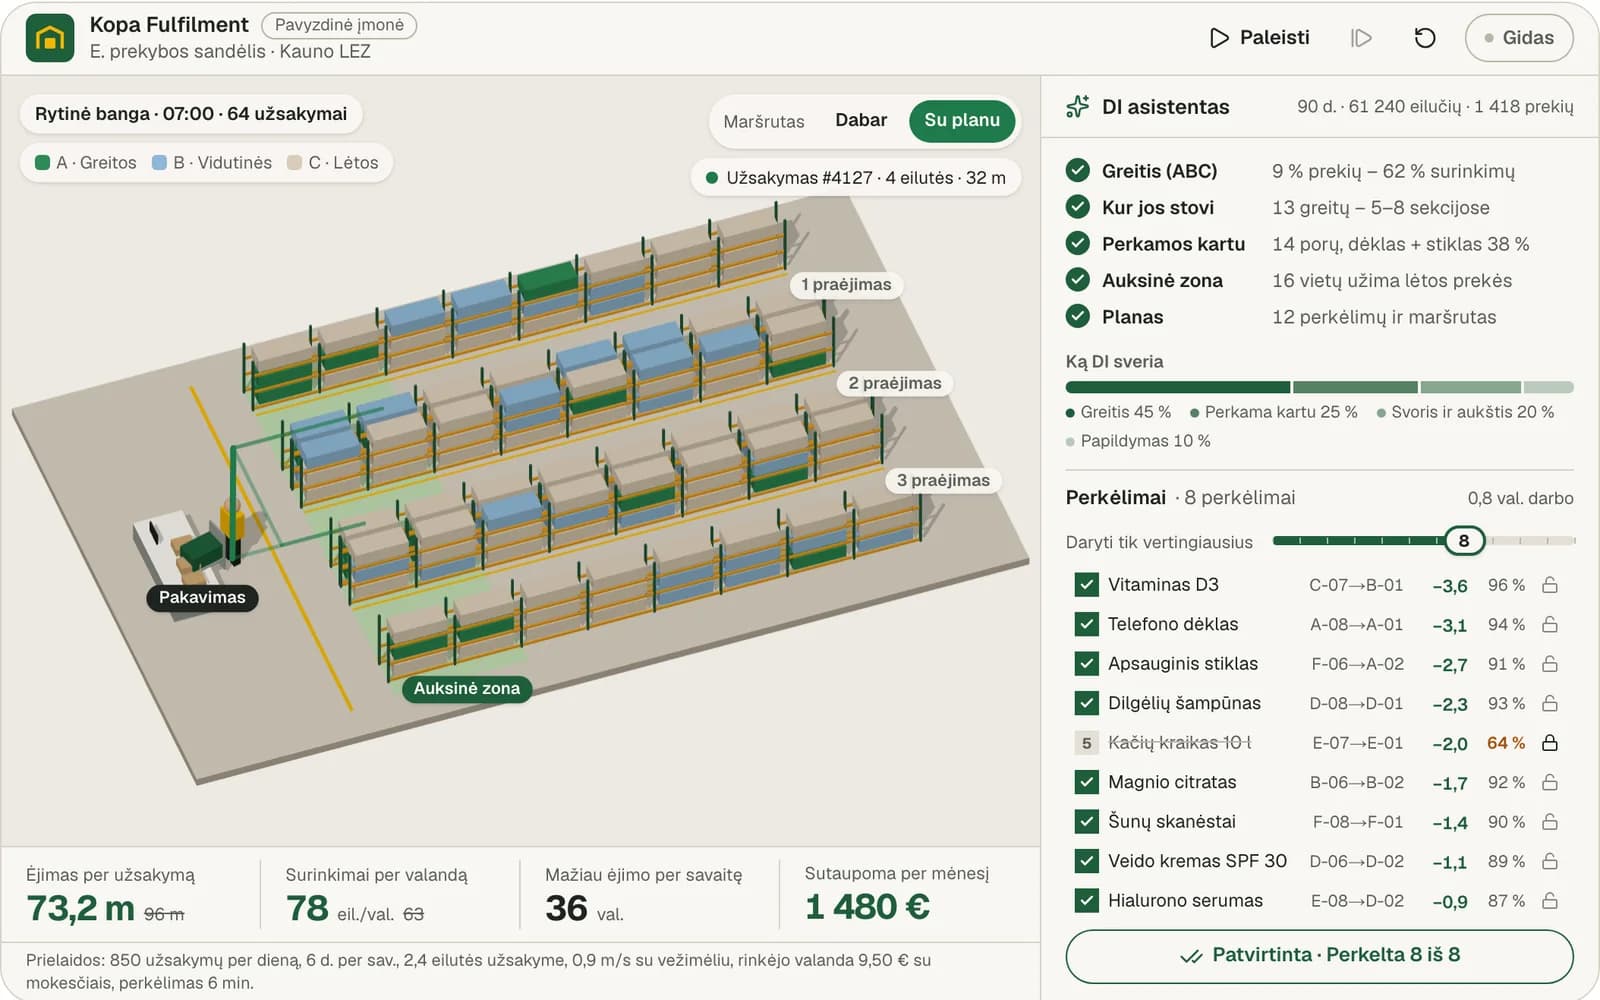Viewport: 1600px width, 1000px height.
Task: Click the lock icon for Dilgėlių šampūnas
Action: click(x=1550, y=703)
